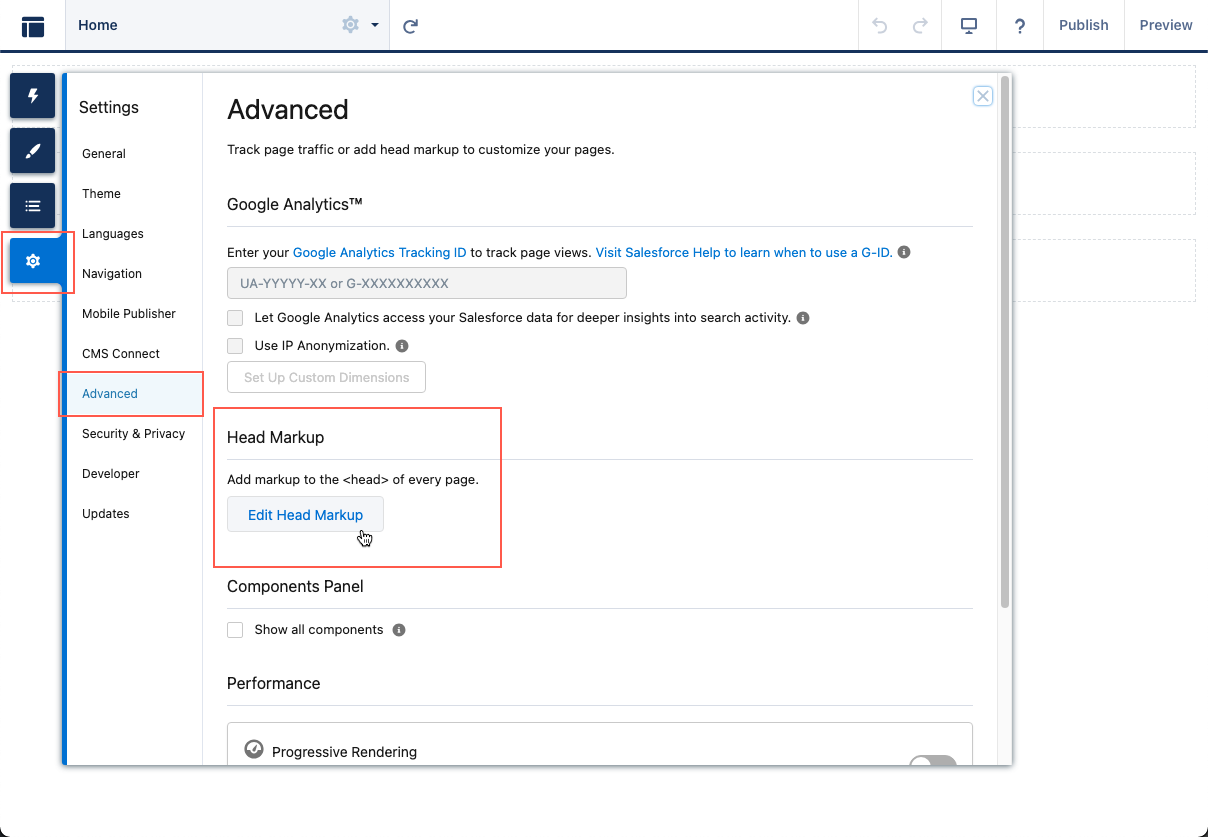
Task: Click the Settings gear sidebar icon
Action: click(33, 261)
